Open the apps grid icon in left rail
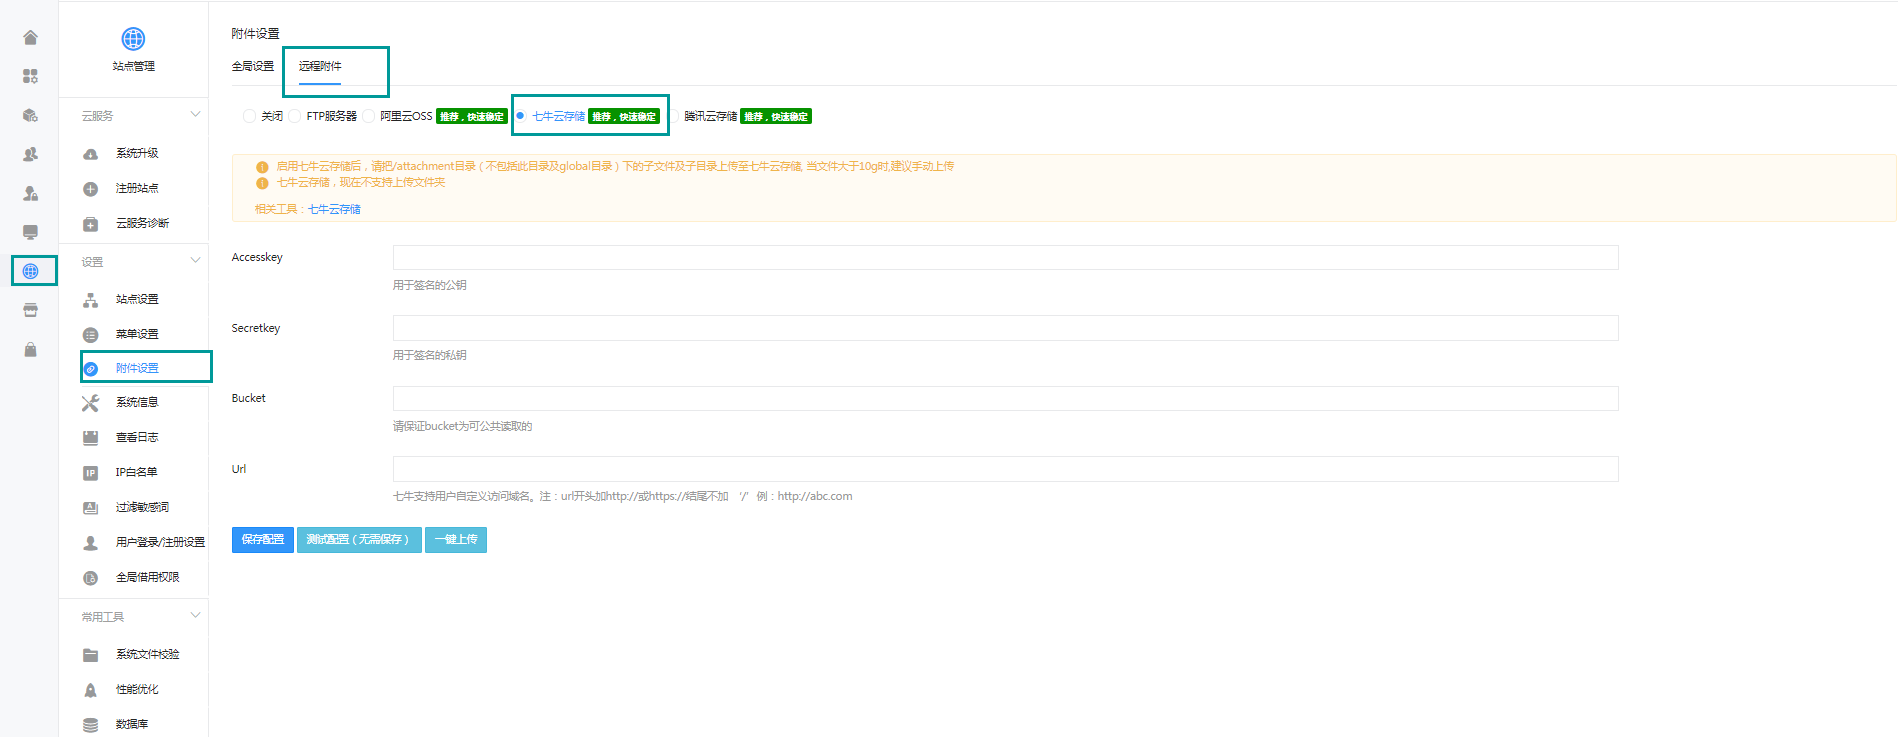 click(30, 76)
